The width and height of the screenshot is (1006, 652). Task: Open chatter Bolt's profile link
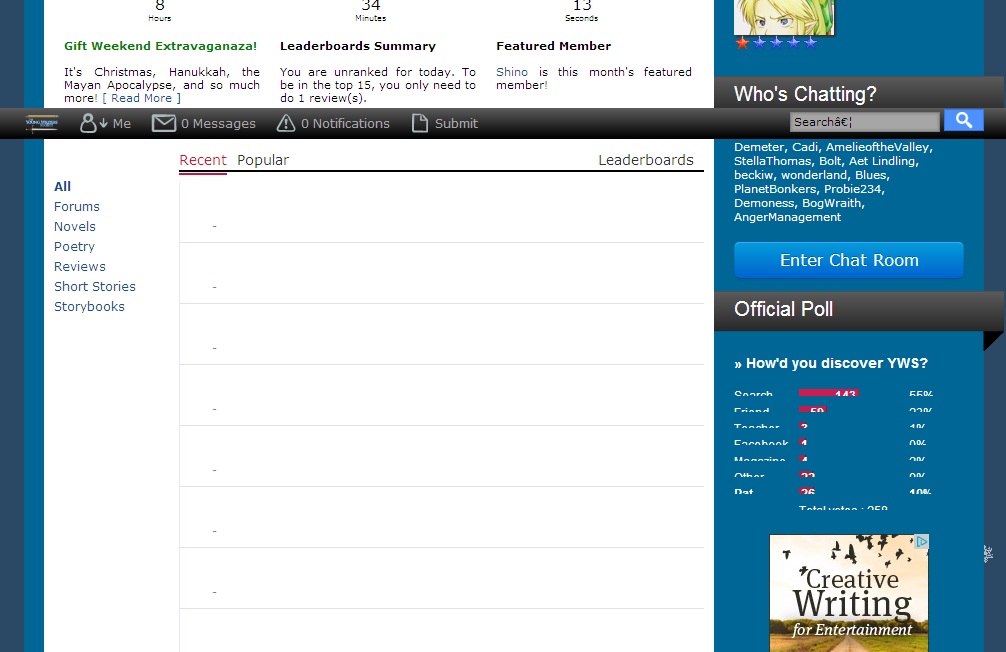point(830,161)
